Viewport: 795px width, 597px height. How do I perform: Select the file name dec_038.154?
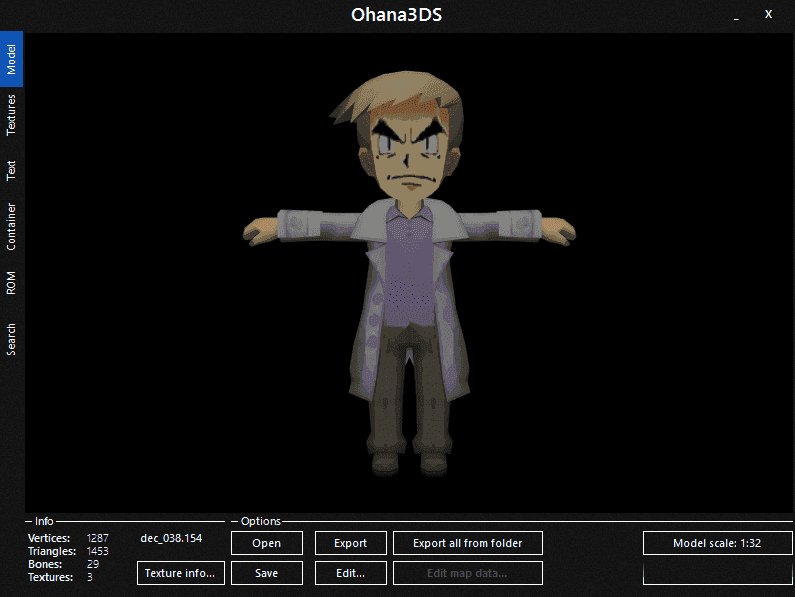pos(171,538)
